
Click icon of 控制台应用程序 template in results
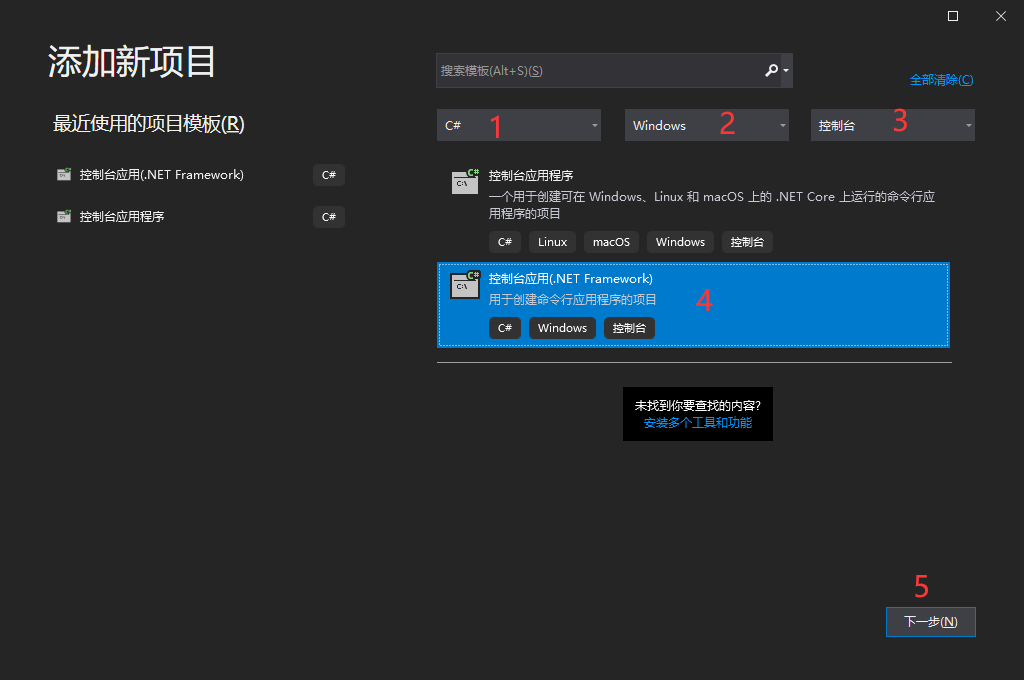466,182
